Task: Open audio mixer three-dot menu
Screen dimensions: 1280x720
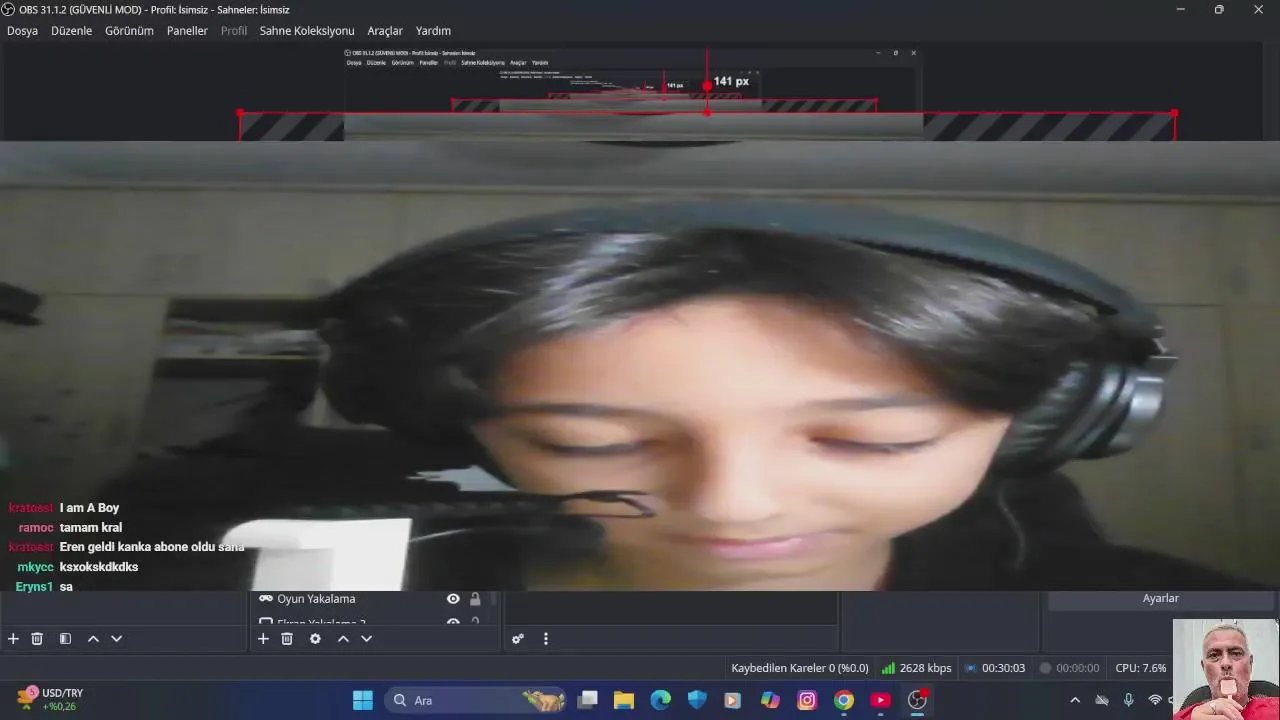Action: click(x=545, y=638)
